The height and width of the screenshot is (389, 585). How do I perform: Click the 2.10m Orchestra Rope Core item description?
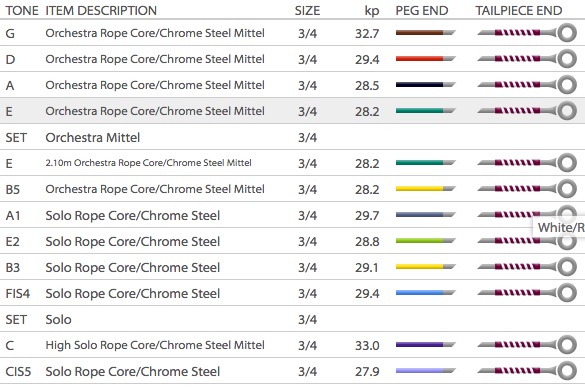point(148,163)
